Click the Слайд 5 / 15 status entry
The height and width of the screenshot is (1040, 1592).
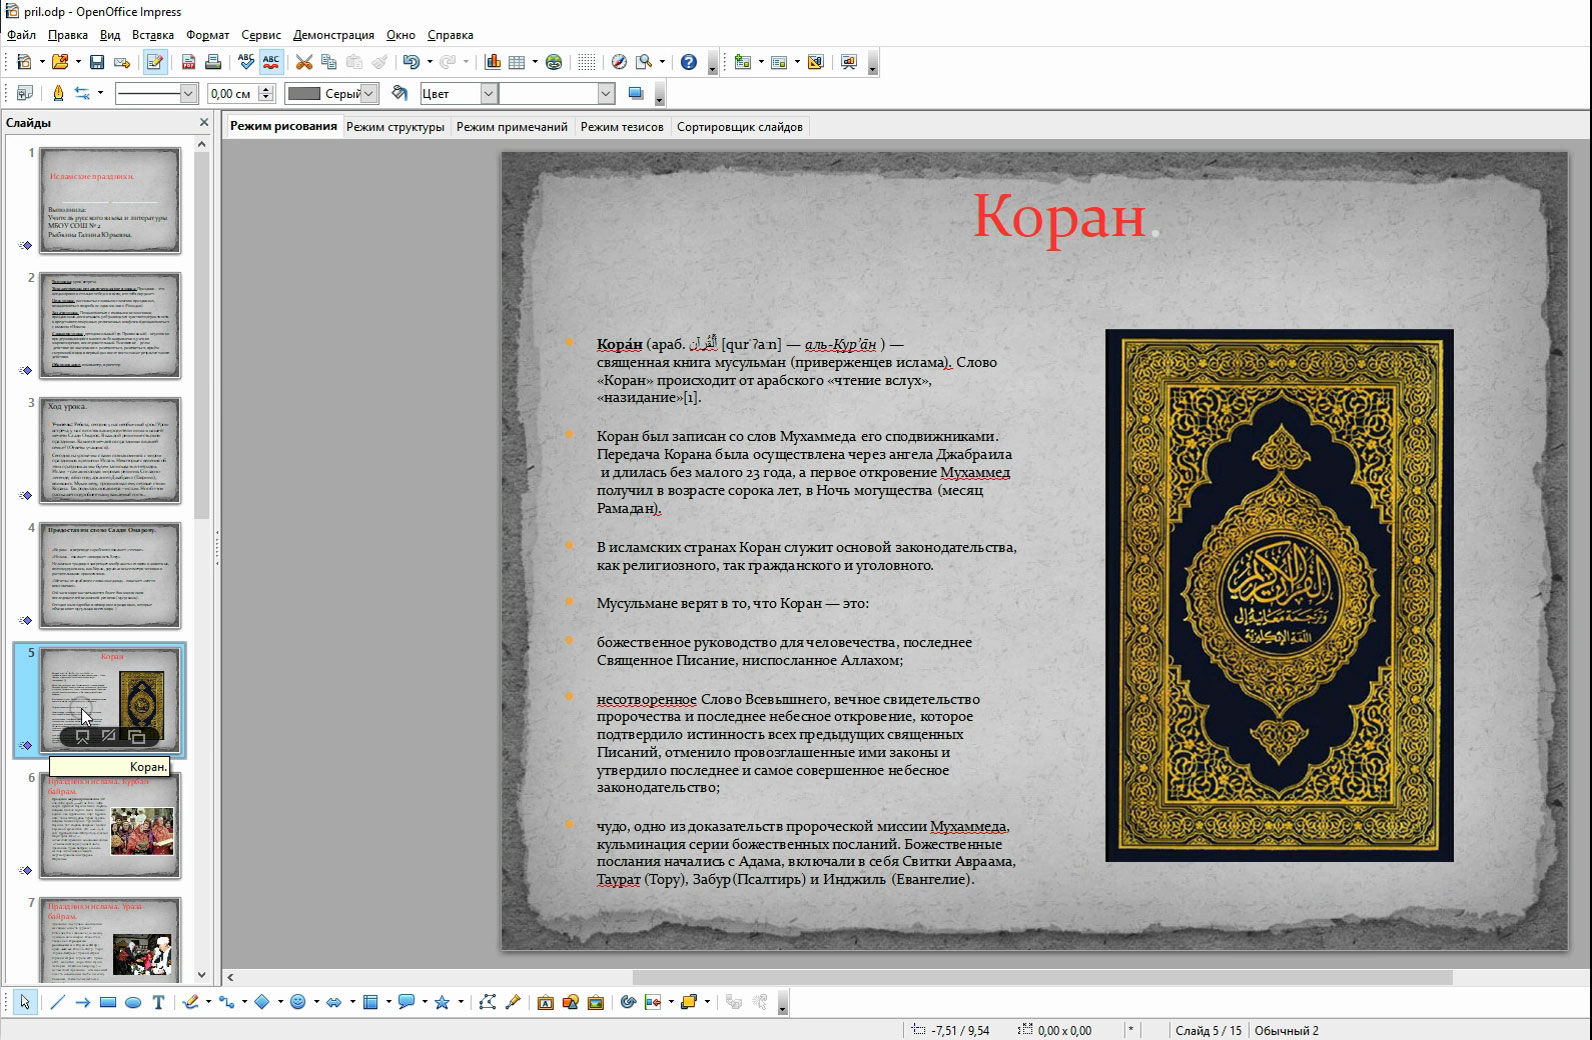(x=1207, y=1030)
